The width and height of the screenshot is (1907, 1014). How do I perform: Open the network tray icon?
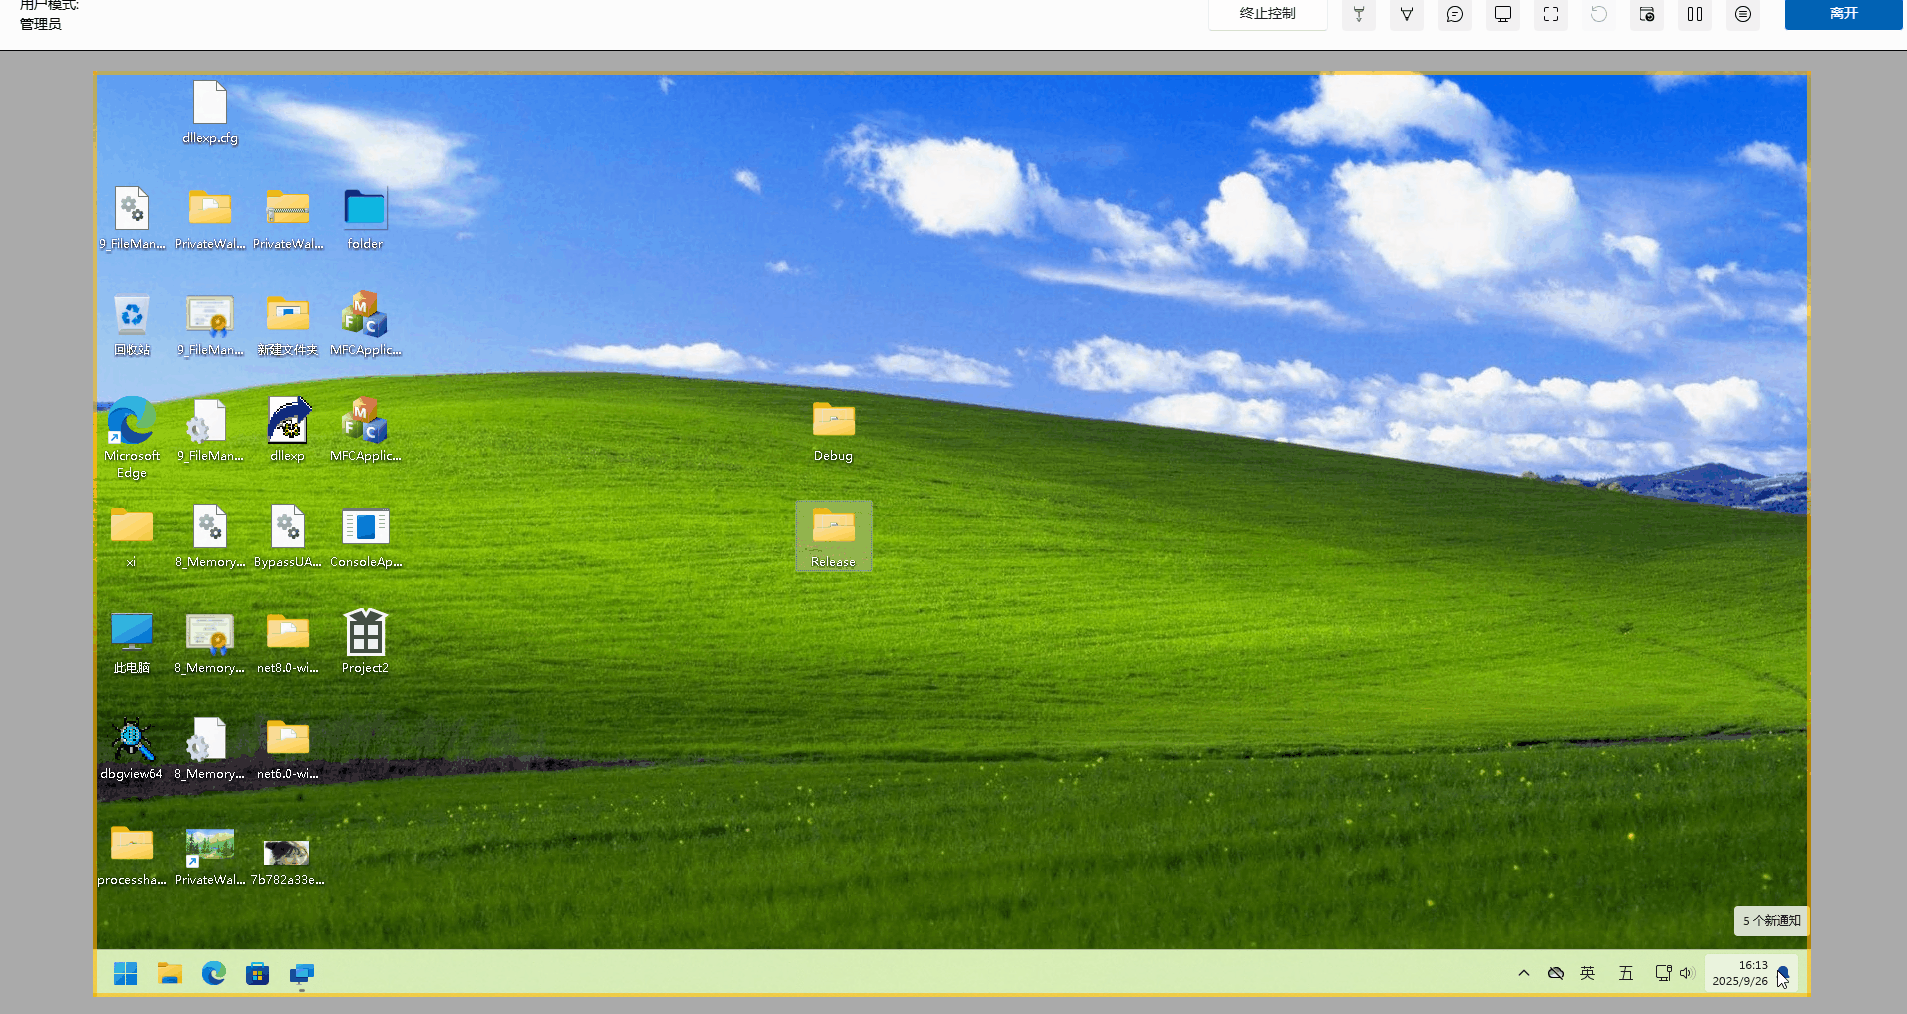pyautogui.click(x=1663, y=973)
